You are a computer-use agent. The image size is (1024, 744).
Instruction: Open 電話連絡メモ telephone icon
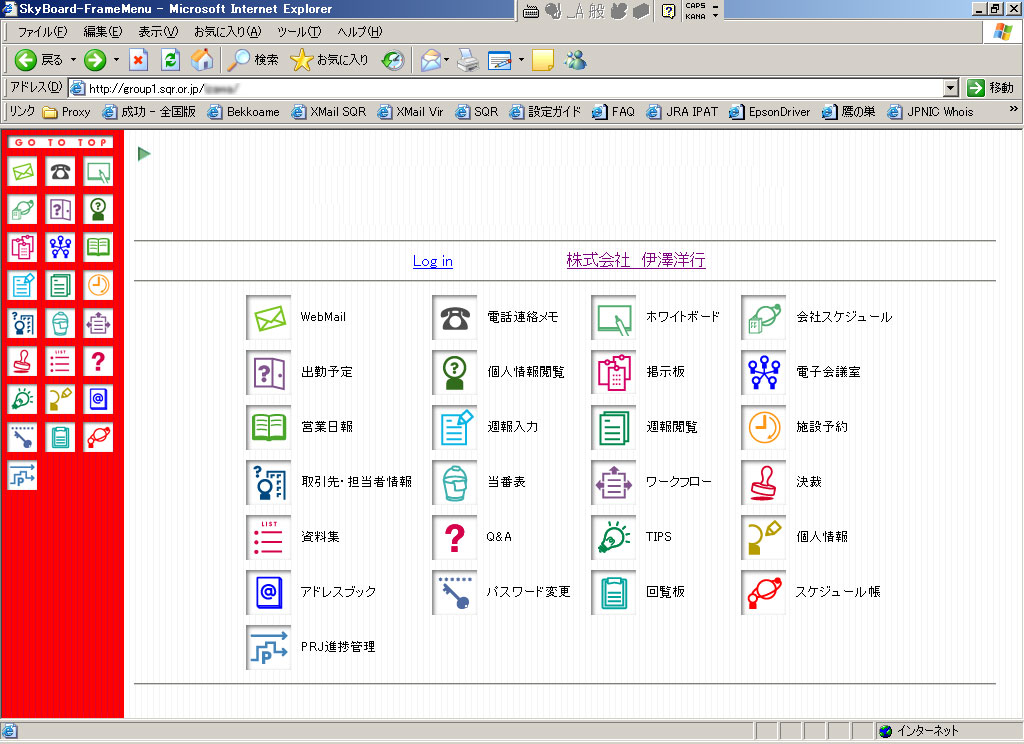[455, 317]
